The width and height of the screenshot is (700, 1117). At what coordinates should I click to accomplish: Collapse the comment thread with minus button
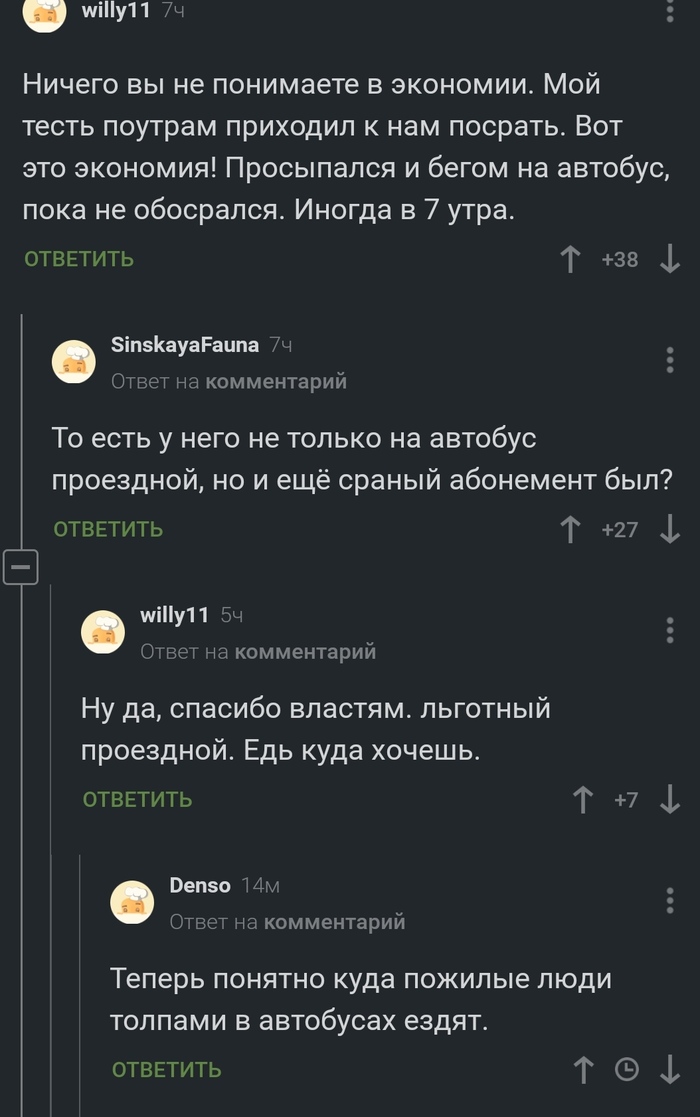coord(22,567)
